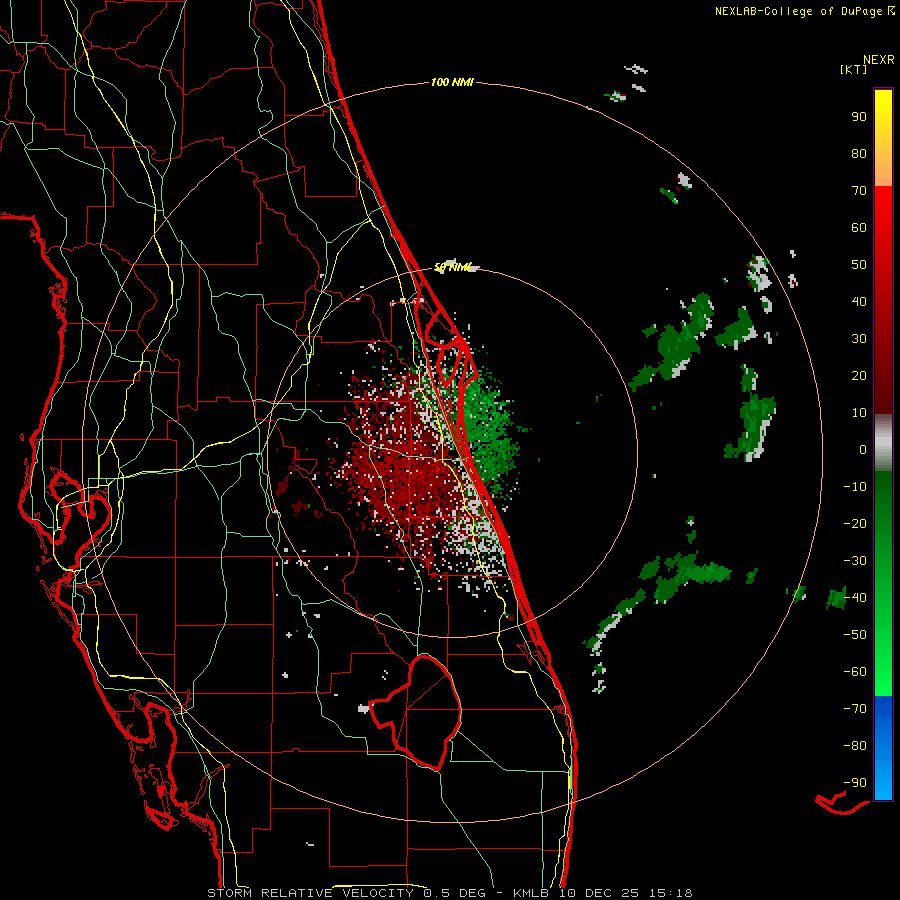Click the NEXR label above the scale
The width and height of the screenshot is (900, 900).
click(878, 59)
